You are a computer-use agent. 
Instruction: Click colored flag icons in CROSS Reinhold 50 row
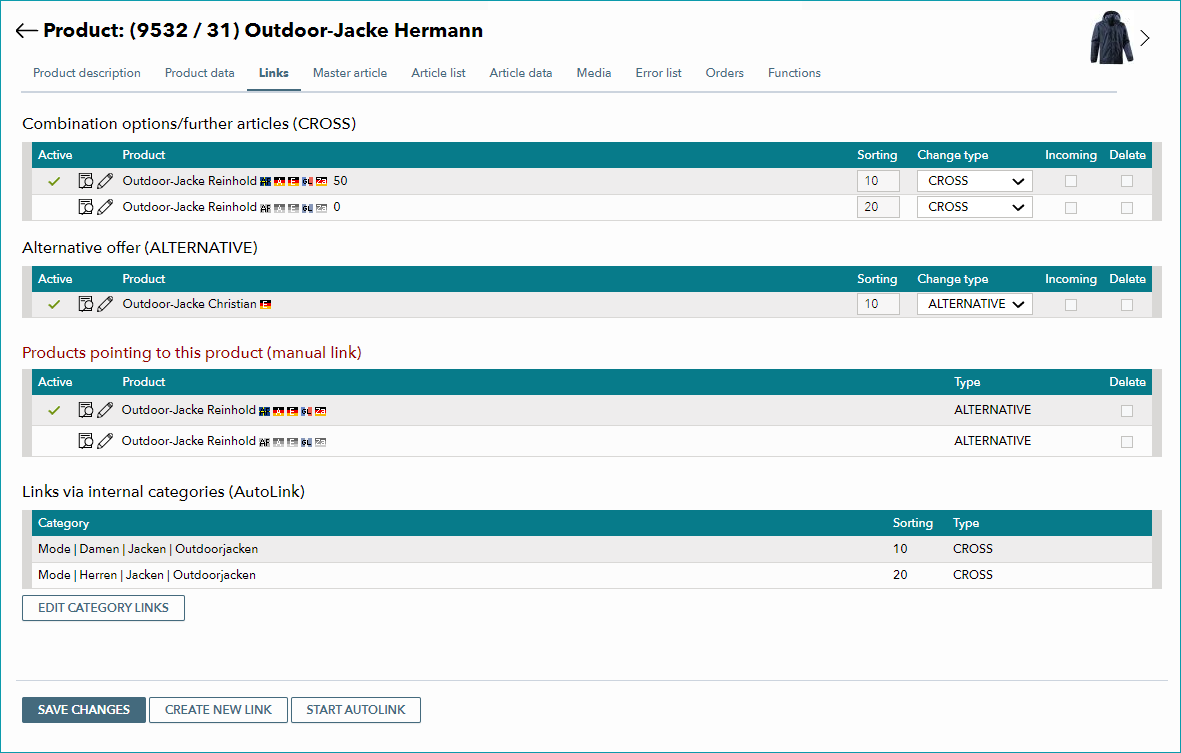point(294,181)
